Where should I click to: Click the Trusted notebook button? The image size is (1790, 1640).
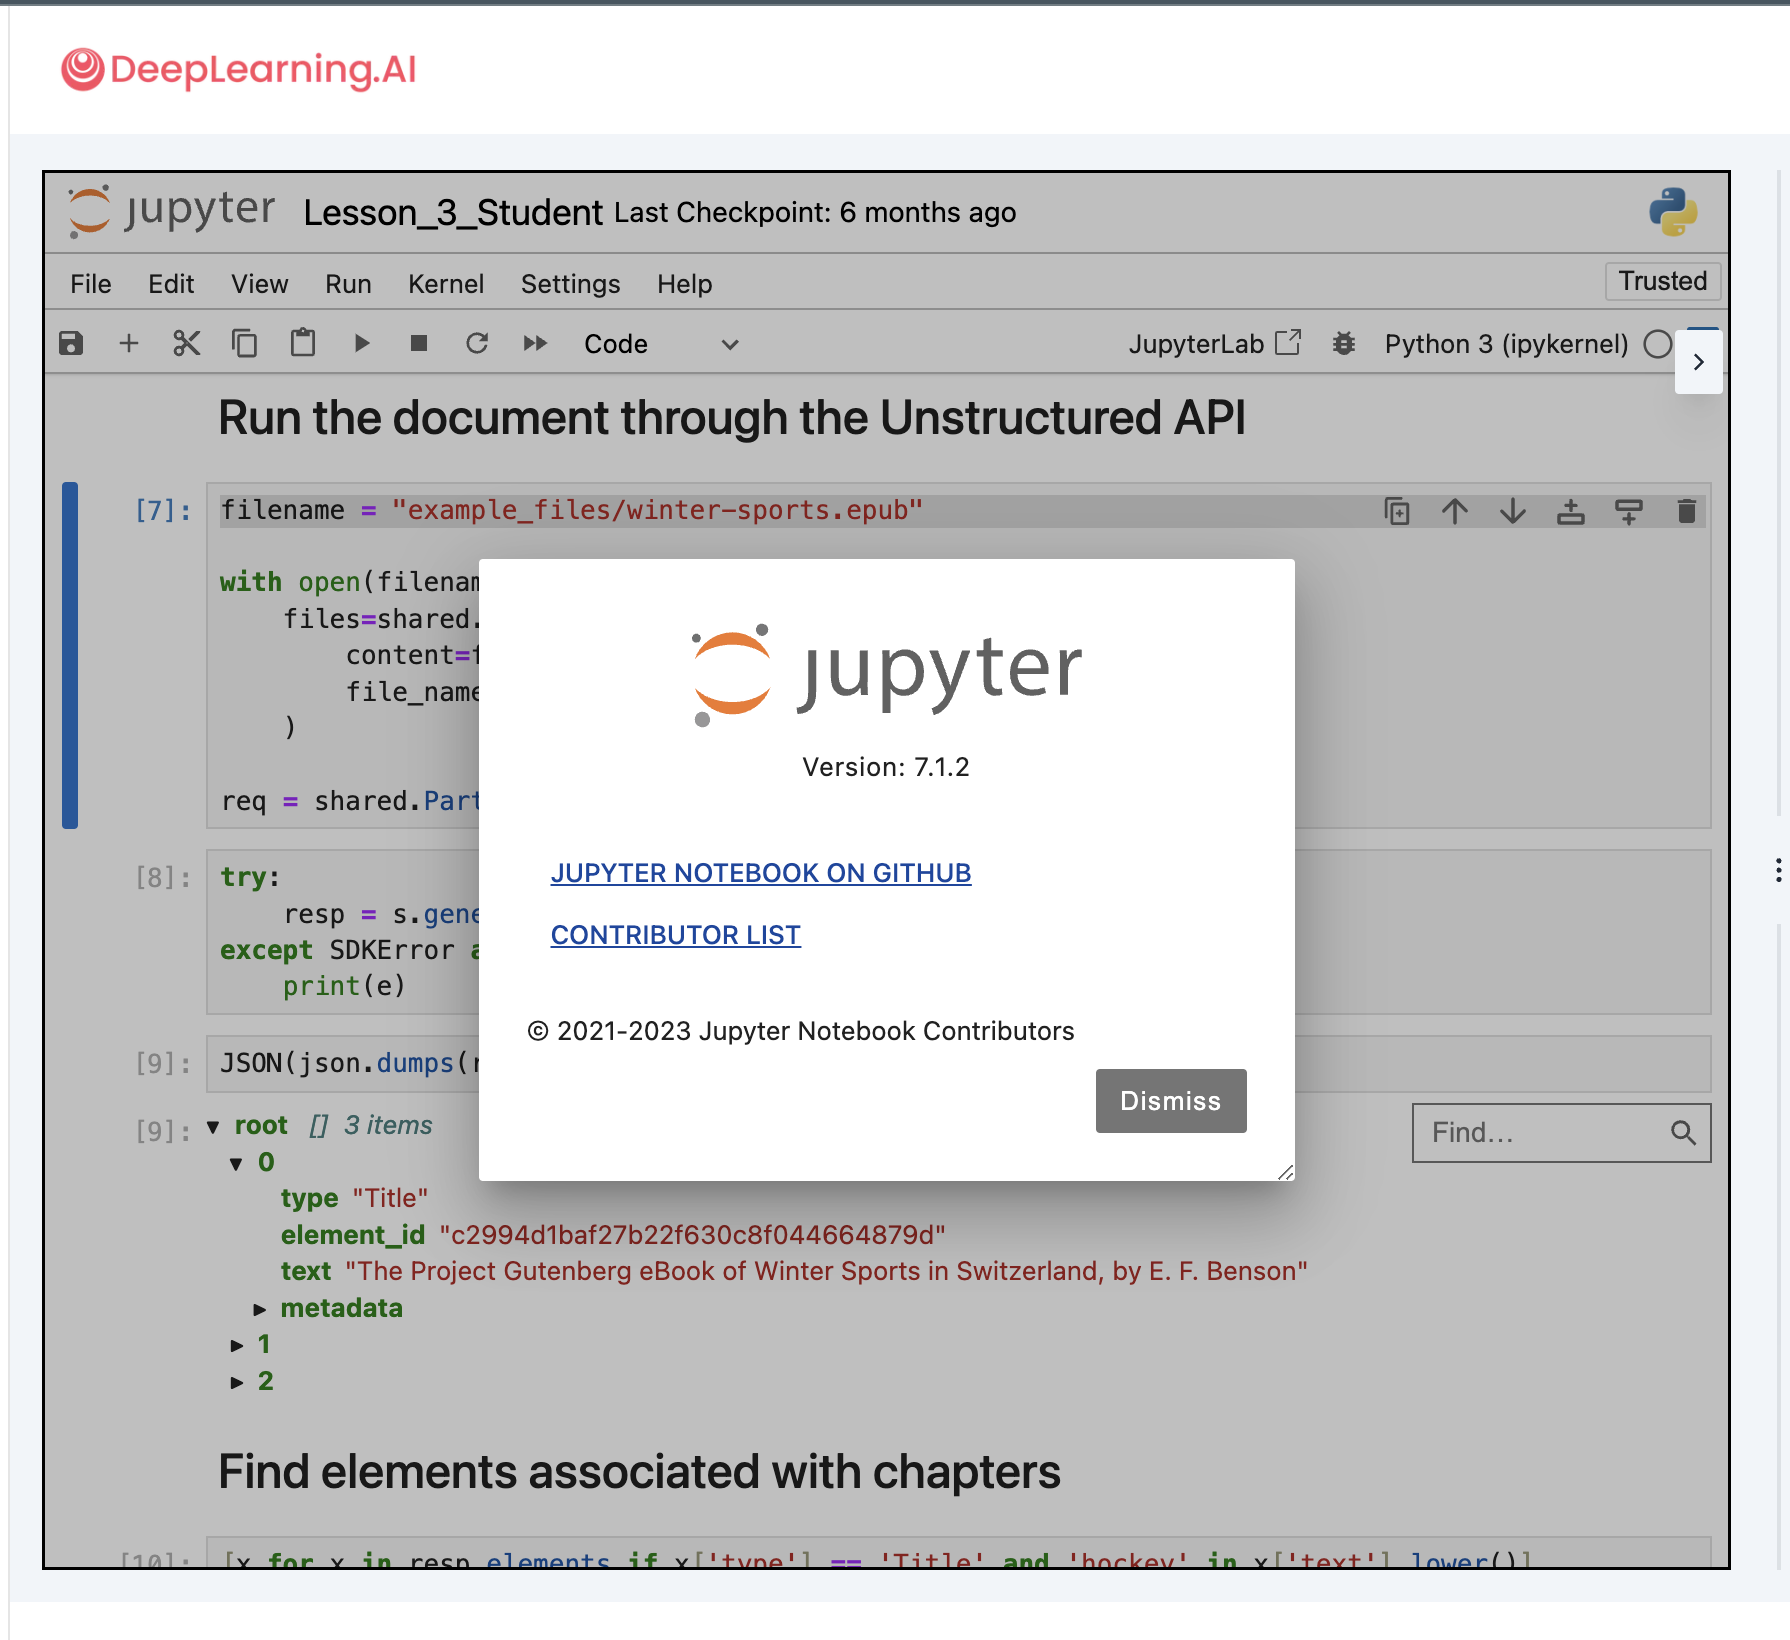pos(1663,281)
